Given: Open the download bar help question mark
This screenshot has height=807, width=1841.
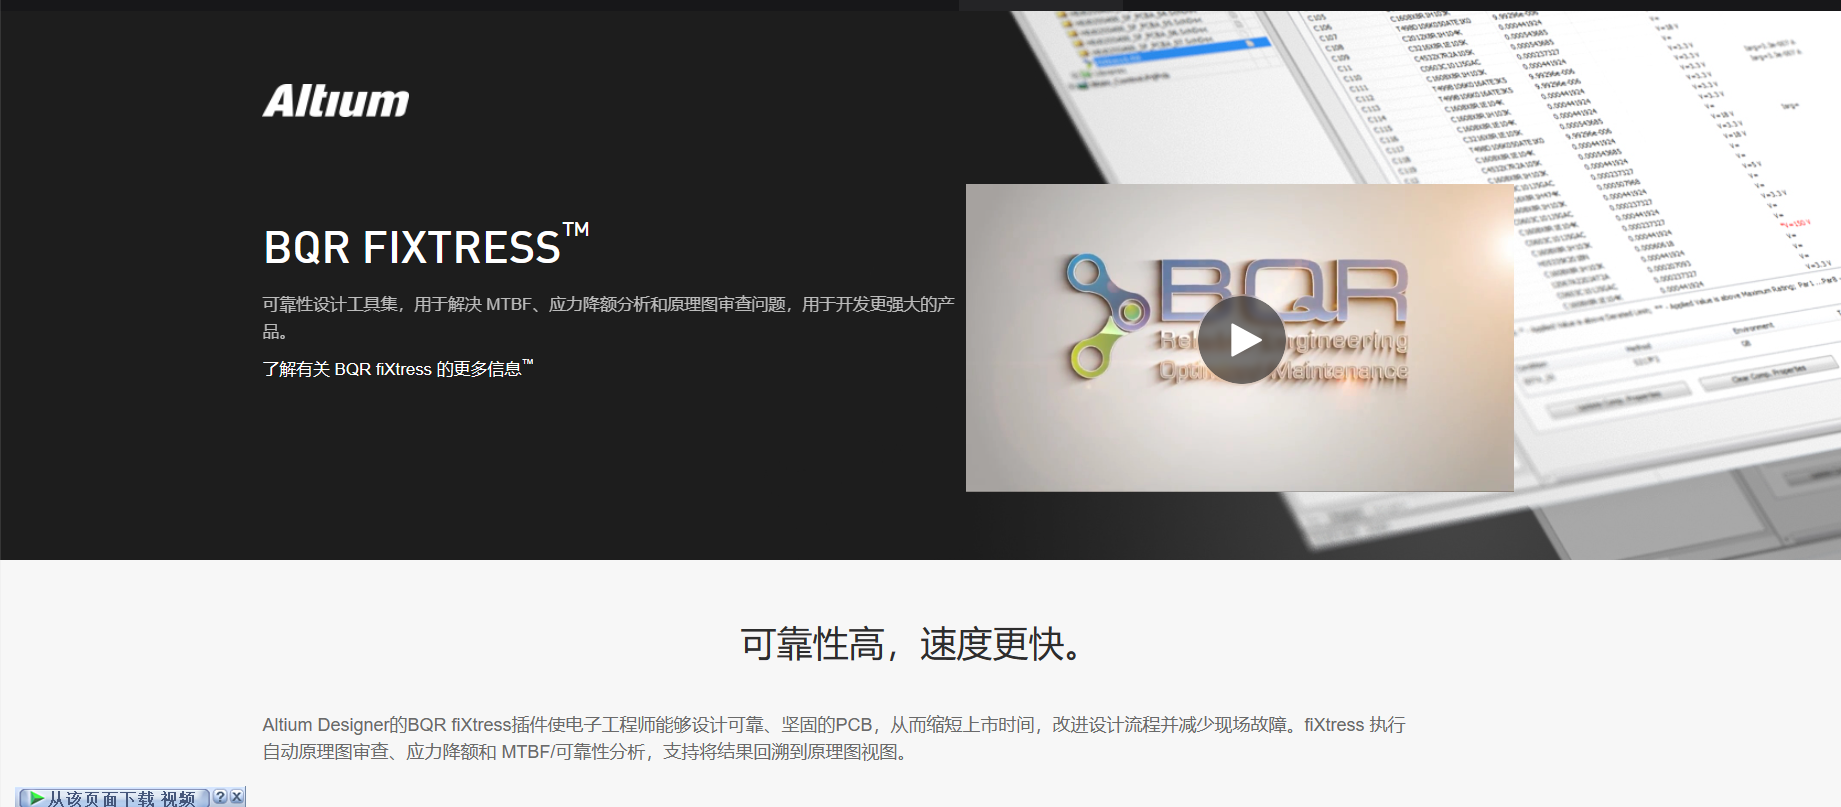Looking at the screenshot, I should tap(220, 797).
